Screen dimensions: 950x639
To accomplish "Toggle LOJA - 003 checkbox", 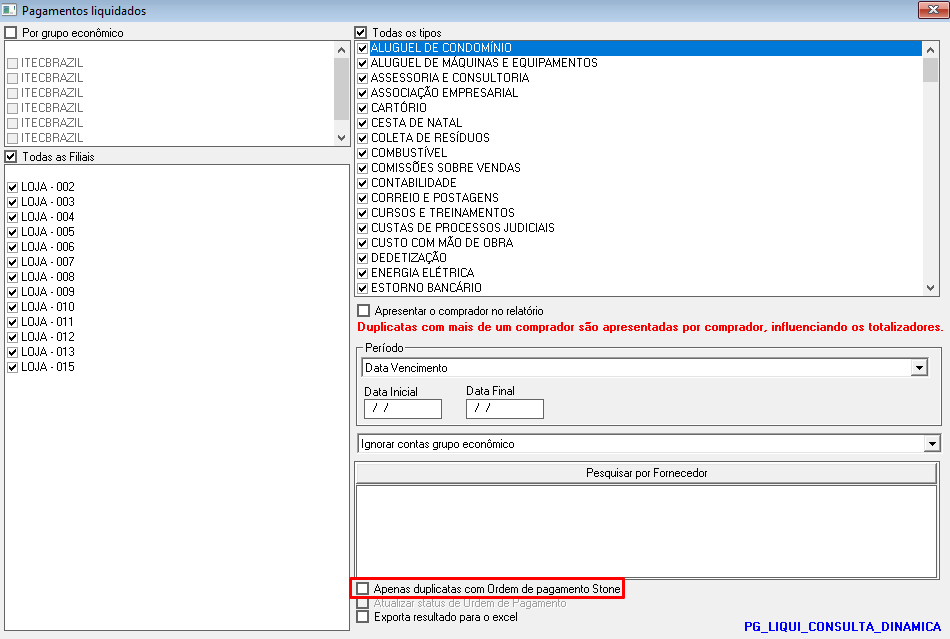I will pyautogui.click(x=13, y=202).
